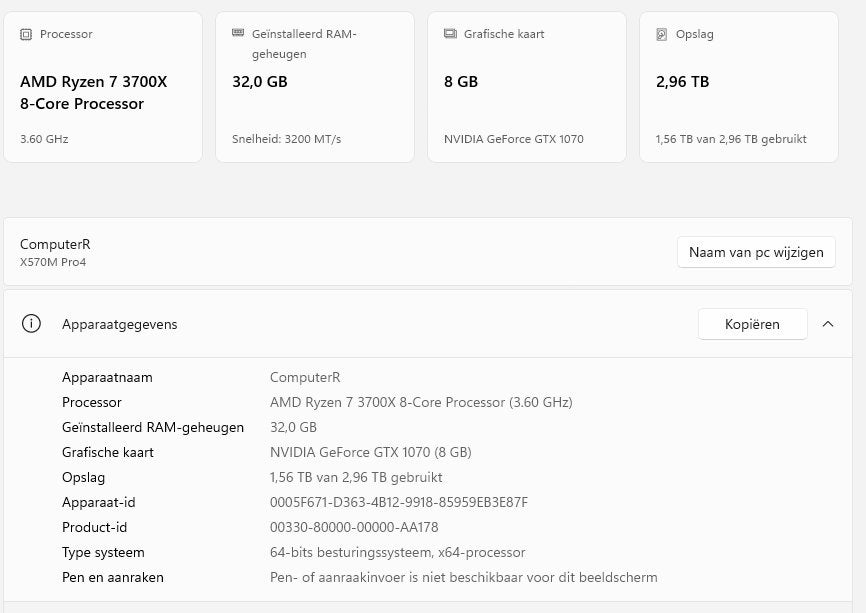Click the Naam van pc wijzigen button
This screenshot has height=613, width=866.
[756, 252]
